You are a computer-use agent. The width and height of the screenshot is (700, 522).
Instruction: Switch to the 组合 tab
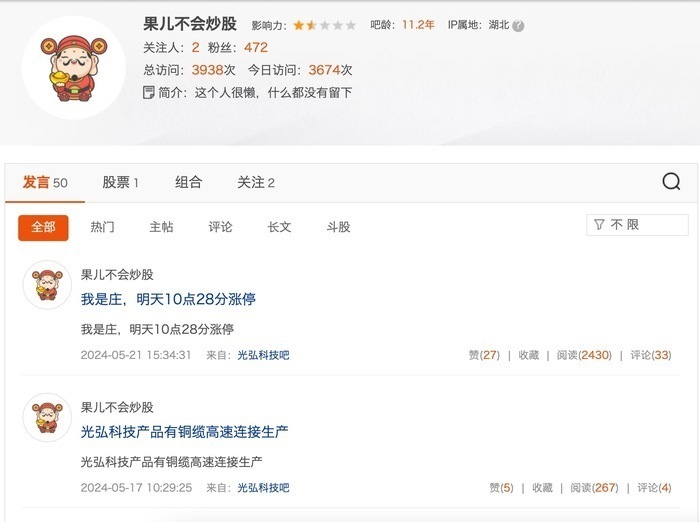tap(188, 182)
